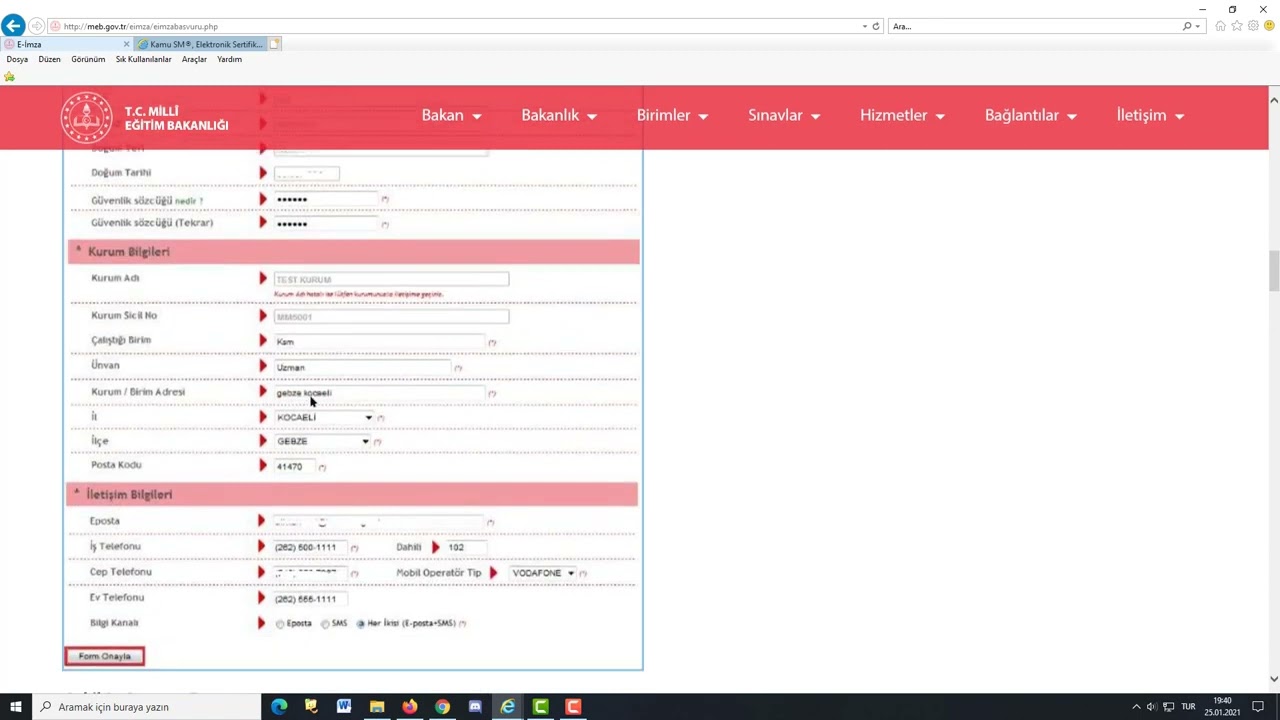
Task: Click the Ünvan field containing Uzman
Action: tap(363, 367)
